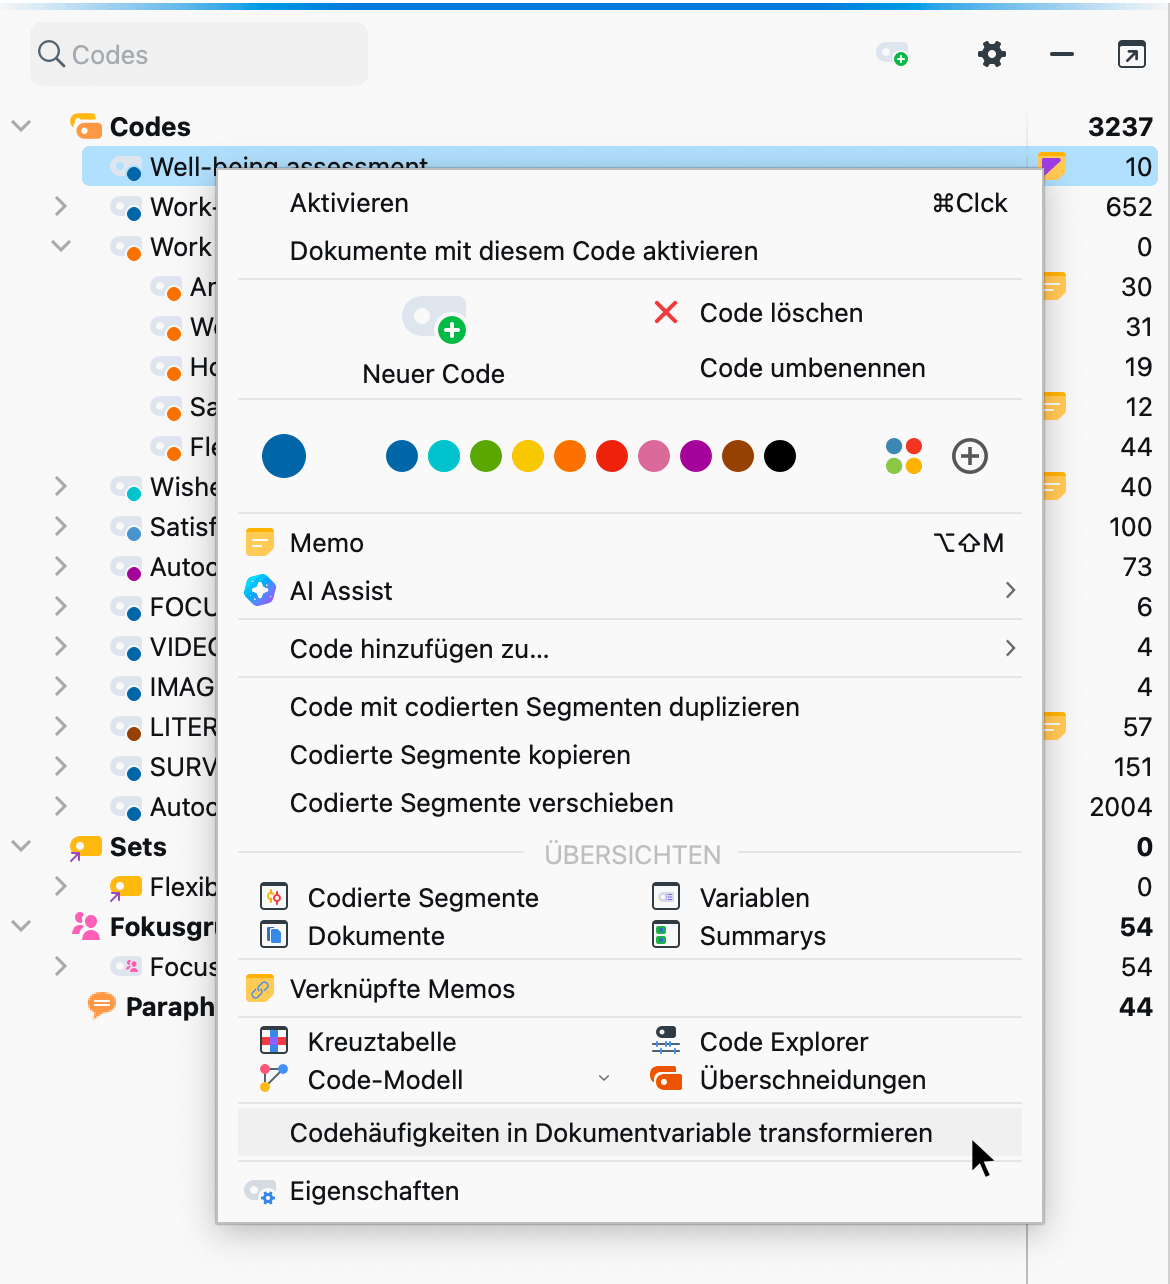Click the AI Assist icon
Viewport: 1170px width, 1284px height.
[x=260, y=591]
